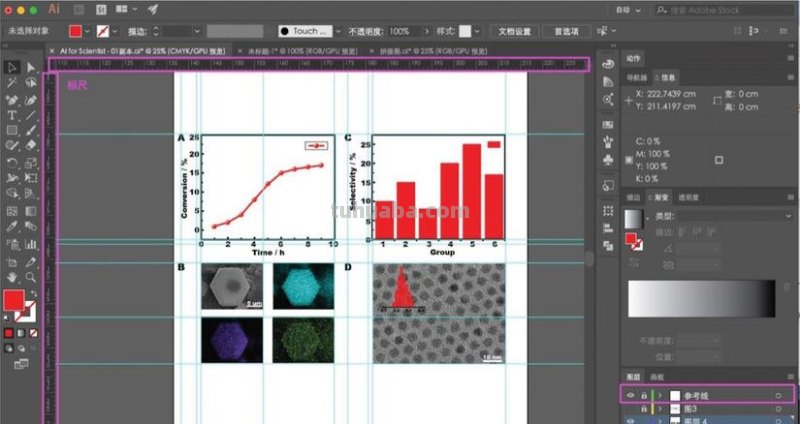800x424 pixels.
Task: Open the Touch brush definition dropdown
Action: 337,31
